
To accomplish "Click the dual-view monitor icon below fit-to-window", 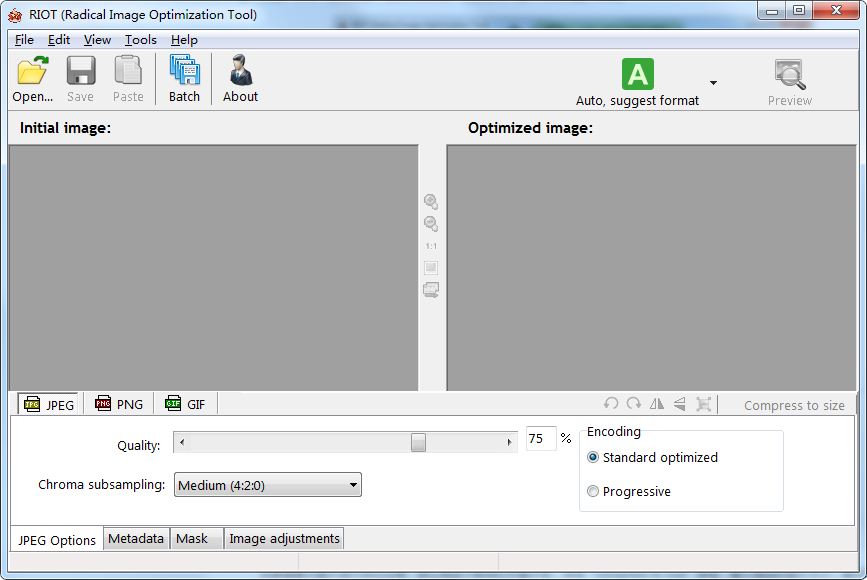I will tap(431, 290).
